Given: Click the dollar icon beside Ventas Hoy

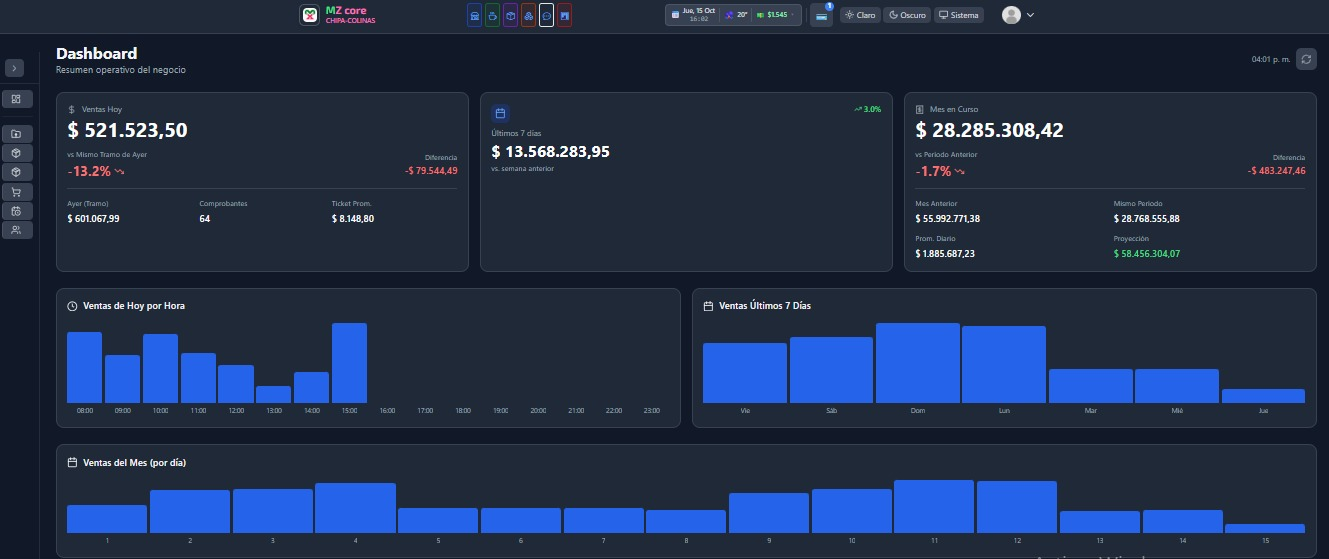Looking at the screenshot, I should [72, 109].
